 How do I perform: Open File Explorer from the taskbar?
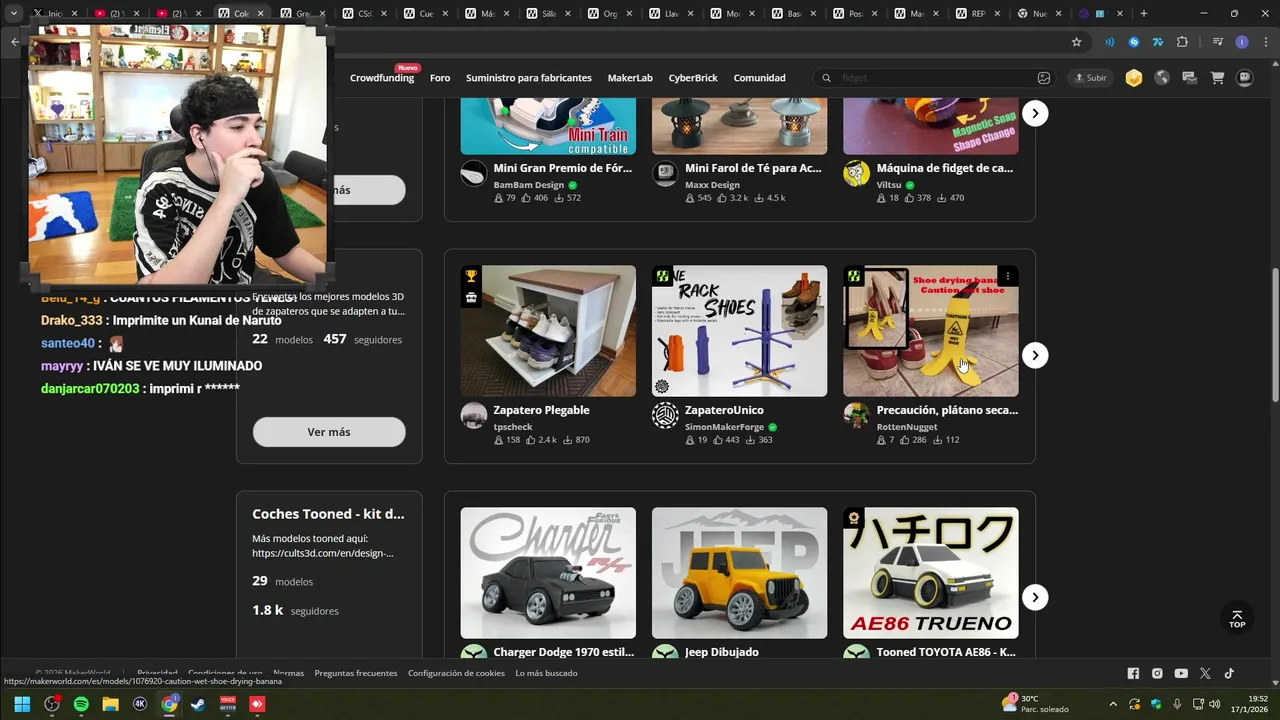(x=111, y=704)
